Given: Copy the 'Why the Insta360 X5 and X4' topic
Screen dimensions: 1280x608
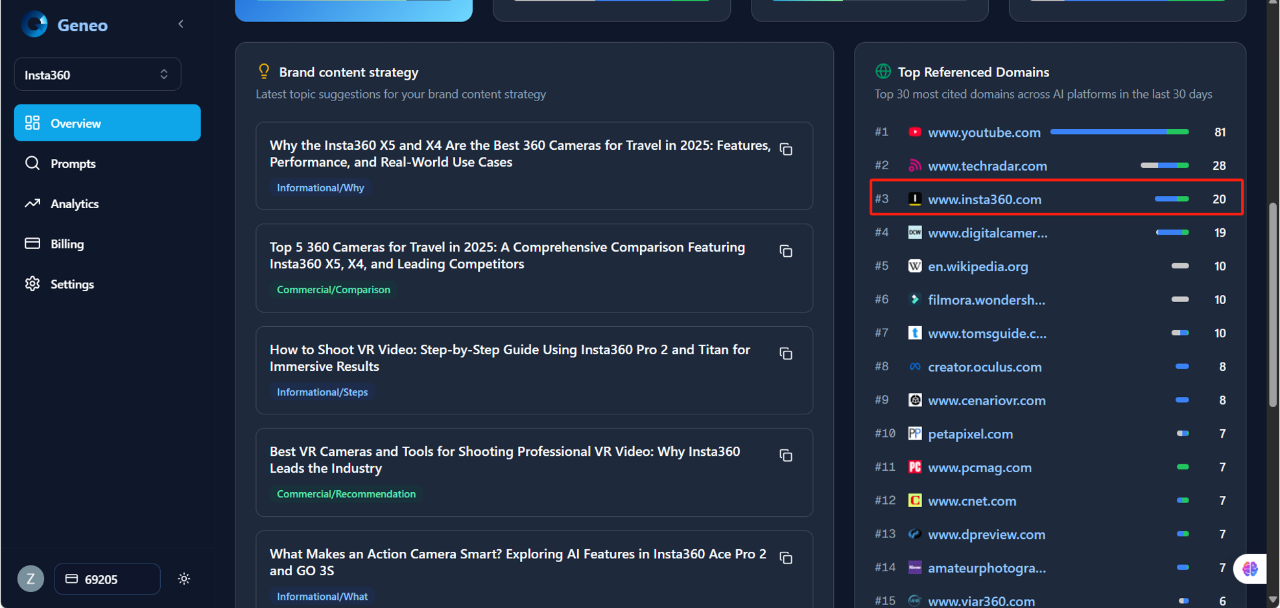Looking at the screenshot, I should 786,149.
